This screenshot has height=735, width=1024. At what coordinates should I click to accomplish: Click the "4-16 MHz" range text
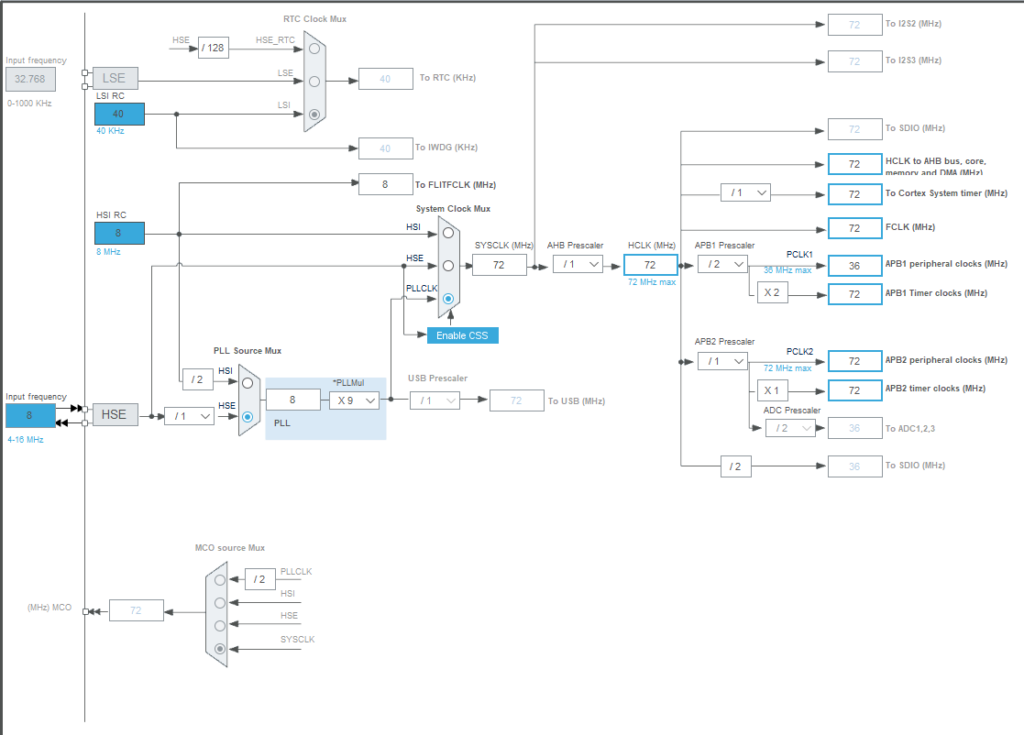tap(25, 440)
